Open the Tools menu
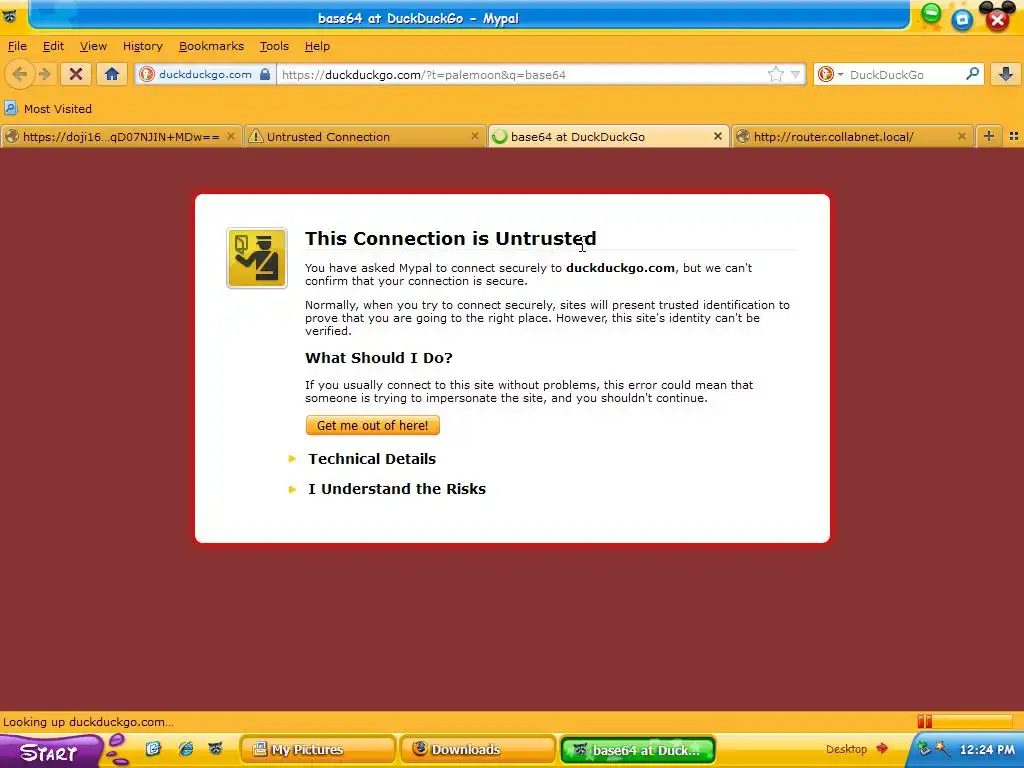Screen dimensions: 1024x768 (x=274, y=46)
